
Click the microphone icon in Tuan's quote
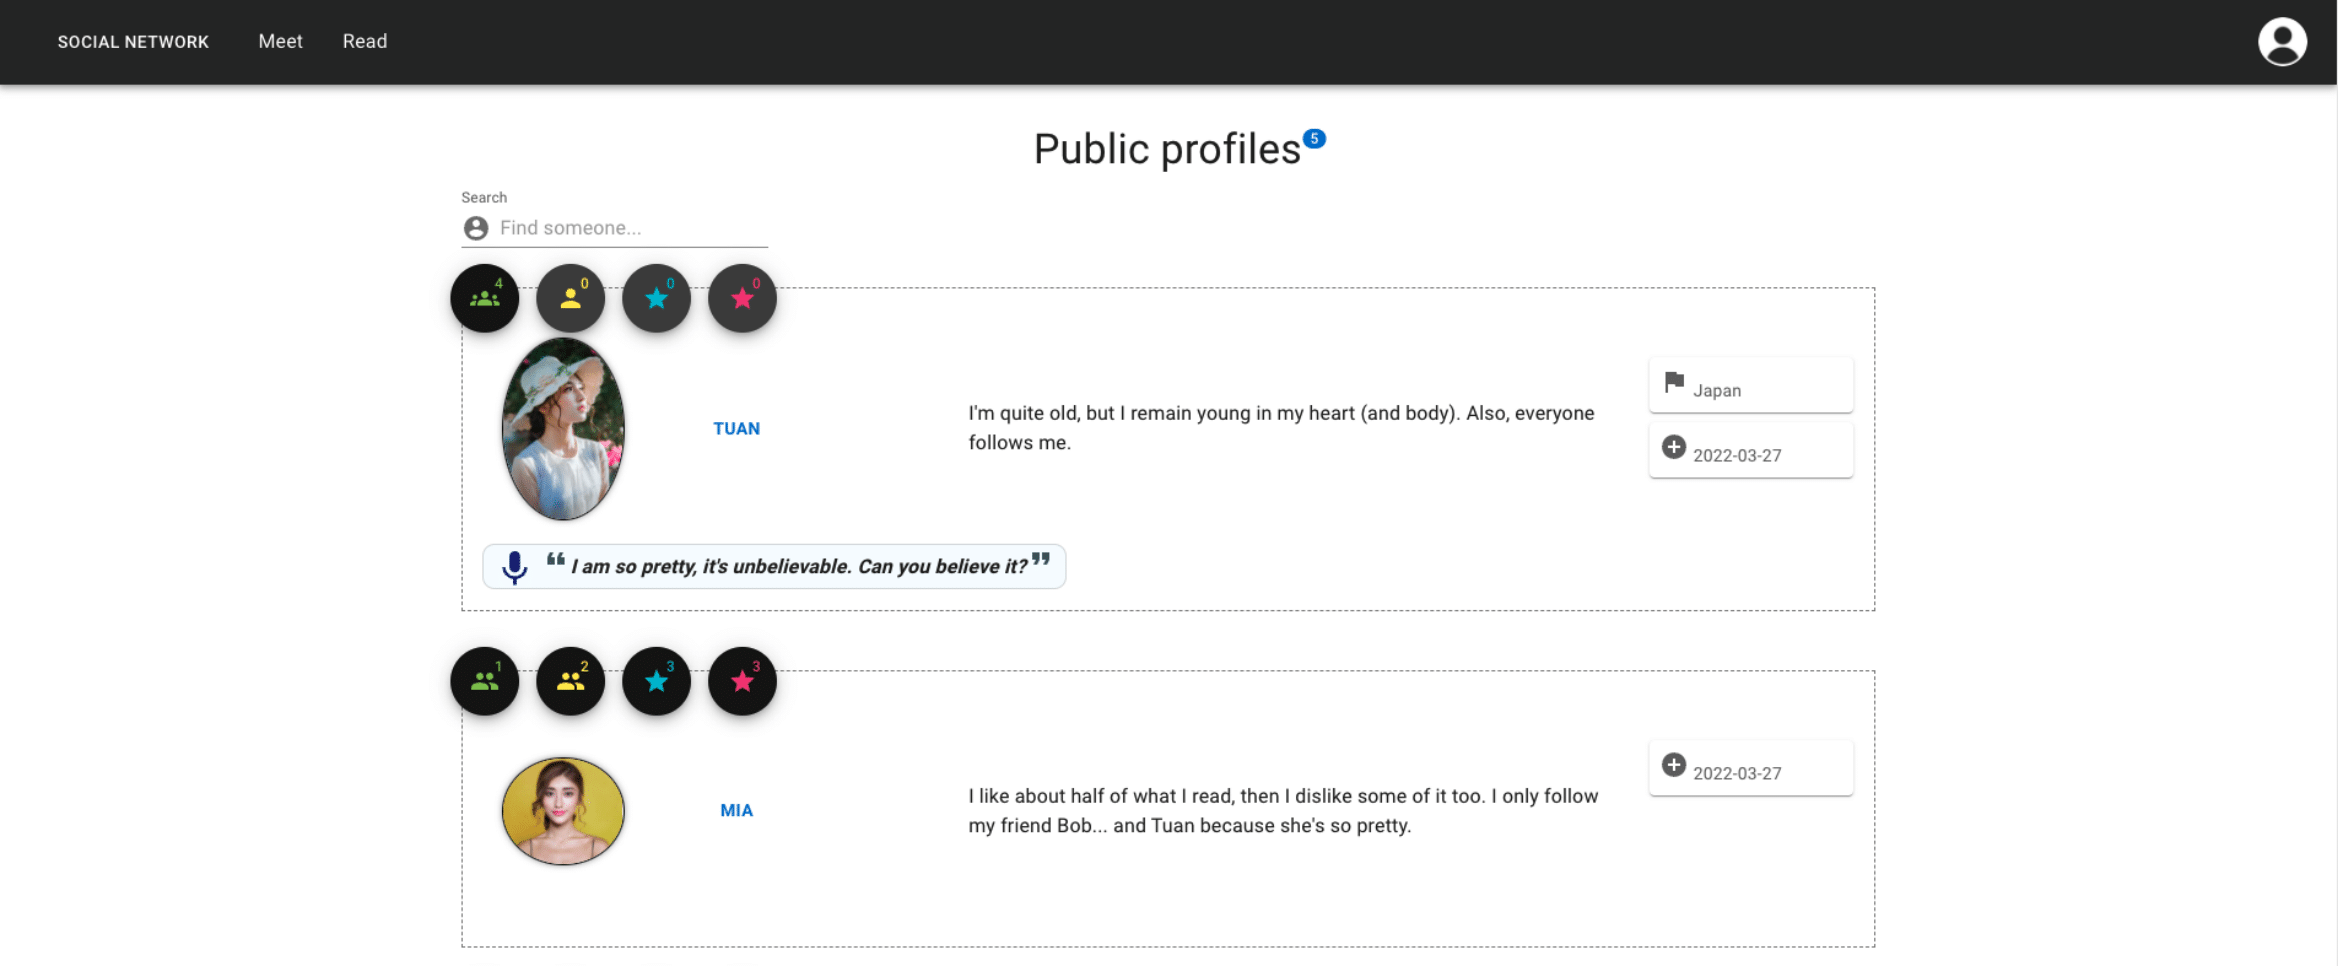[x=515, y=567]
